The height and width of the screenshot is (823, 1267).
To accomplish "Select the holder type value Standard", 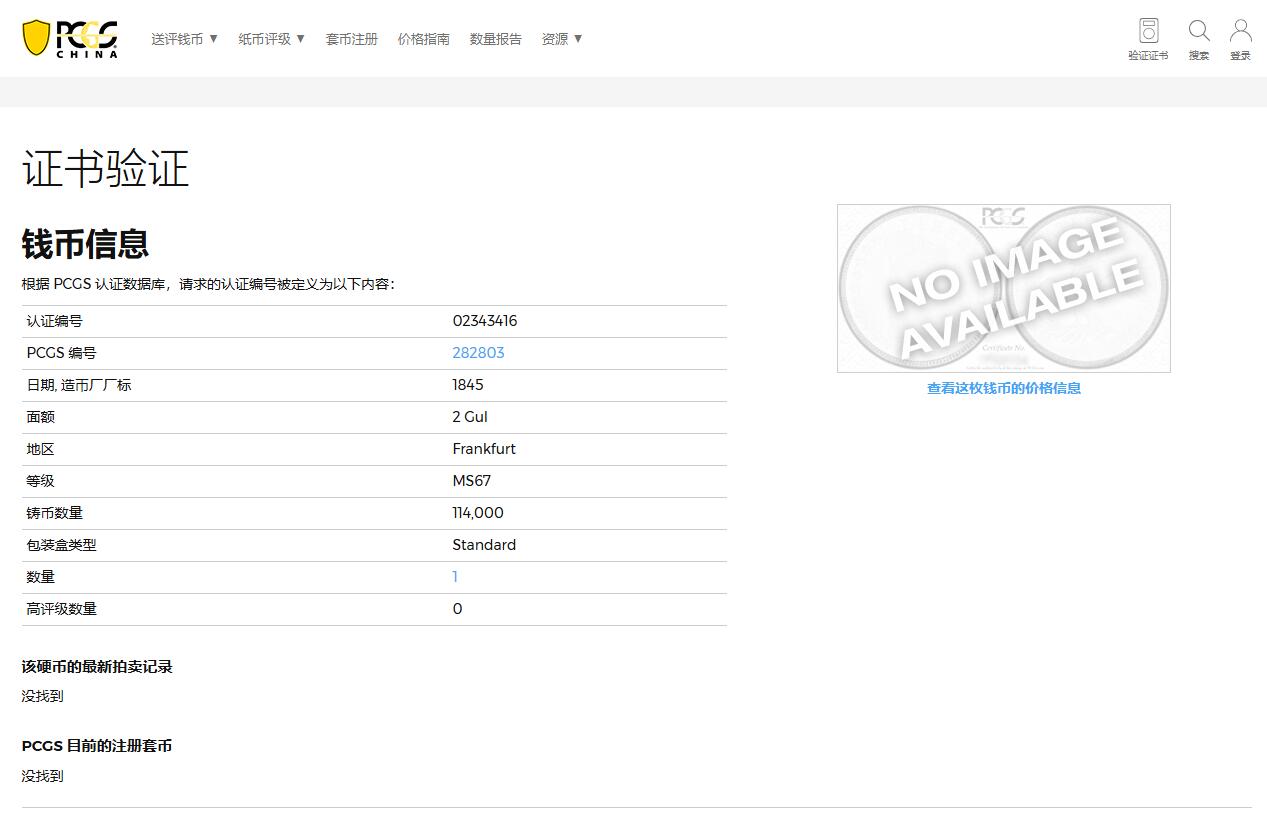I will [484, 545].
